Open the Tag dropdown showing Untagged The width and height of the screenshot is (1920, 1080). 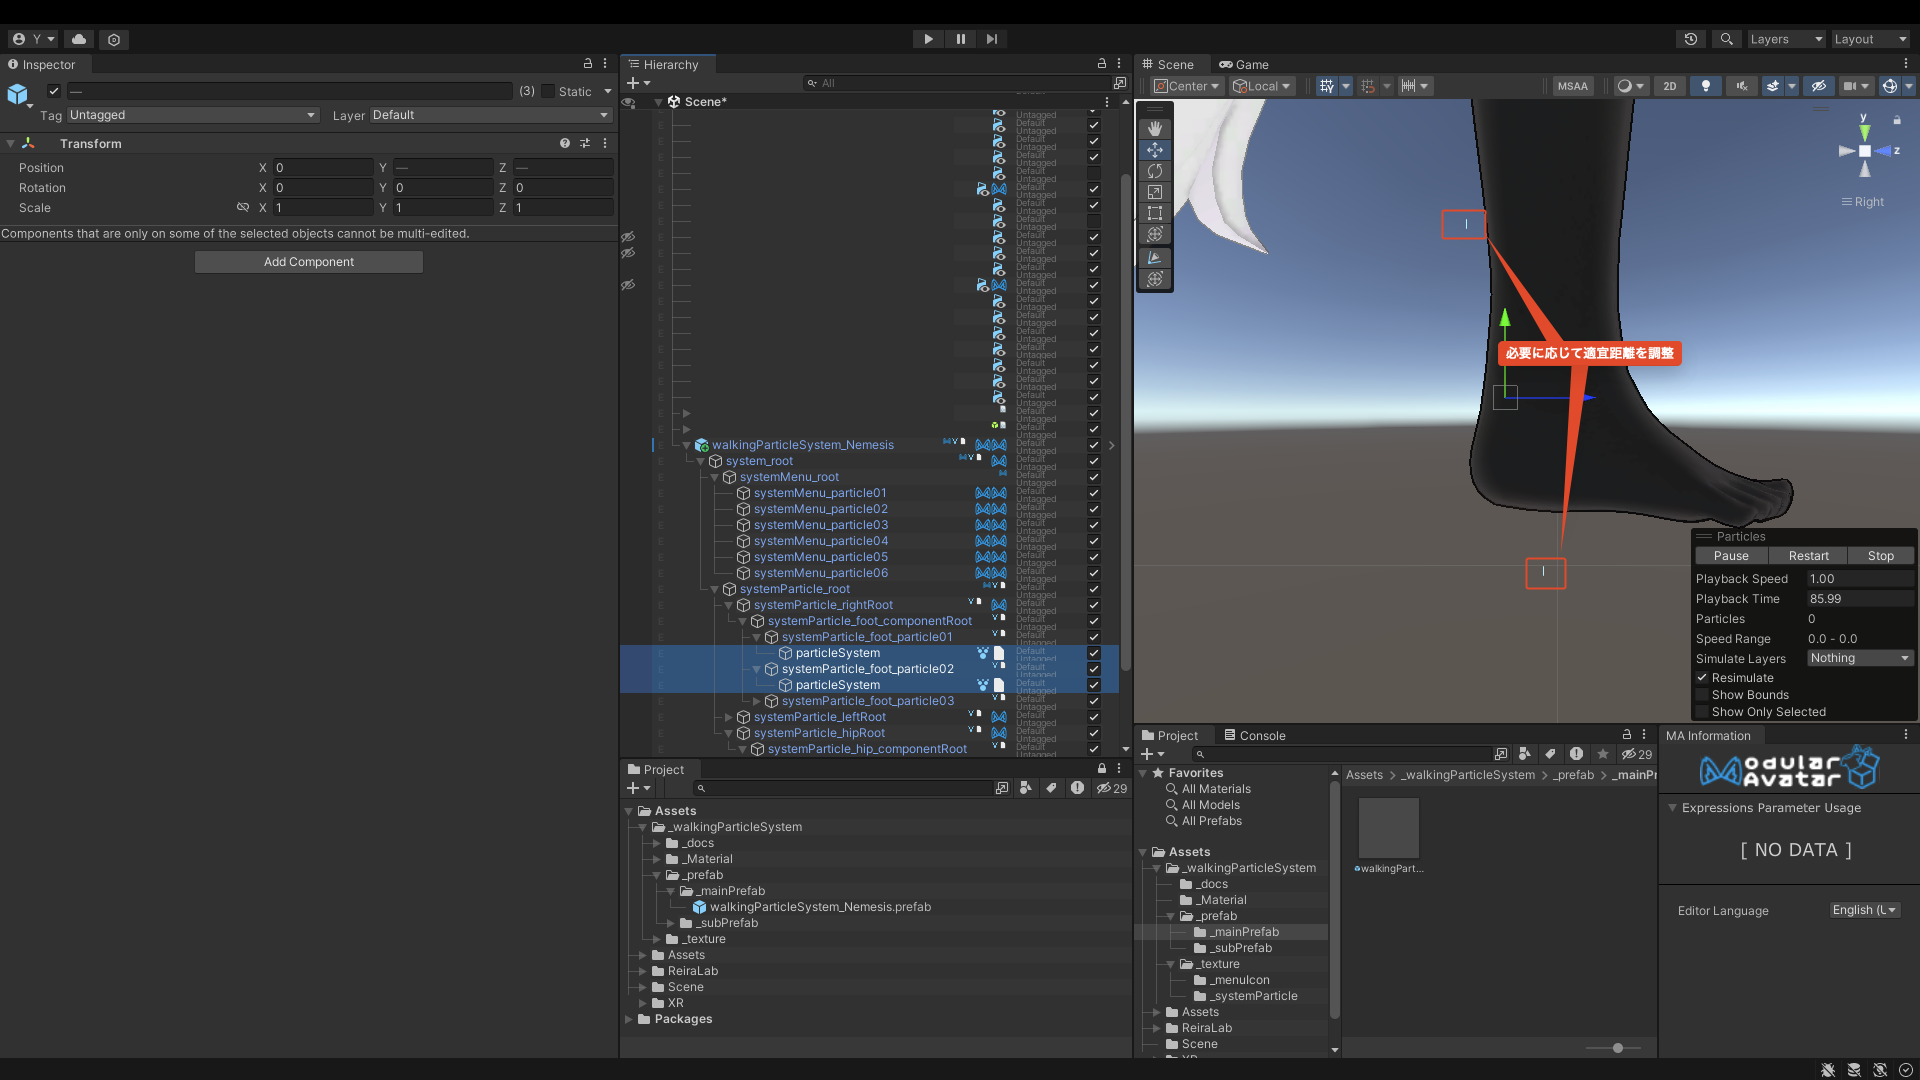[192, 115]
